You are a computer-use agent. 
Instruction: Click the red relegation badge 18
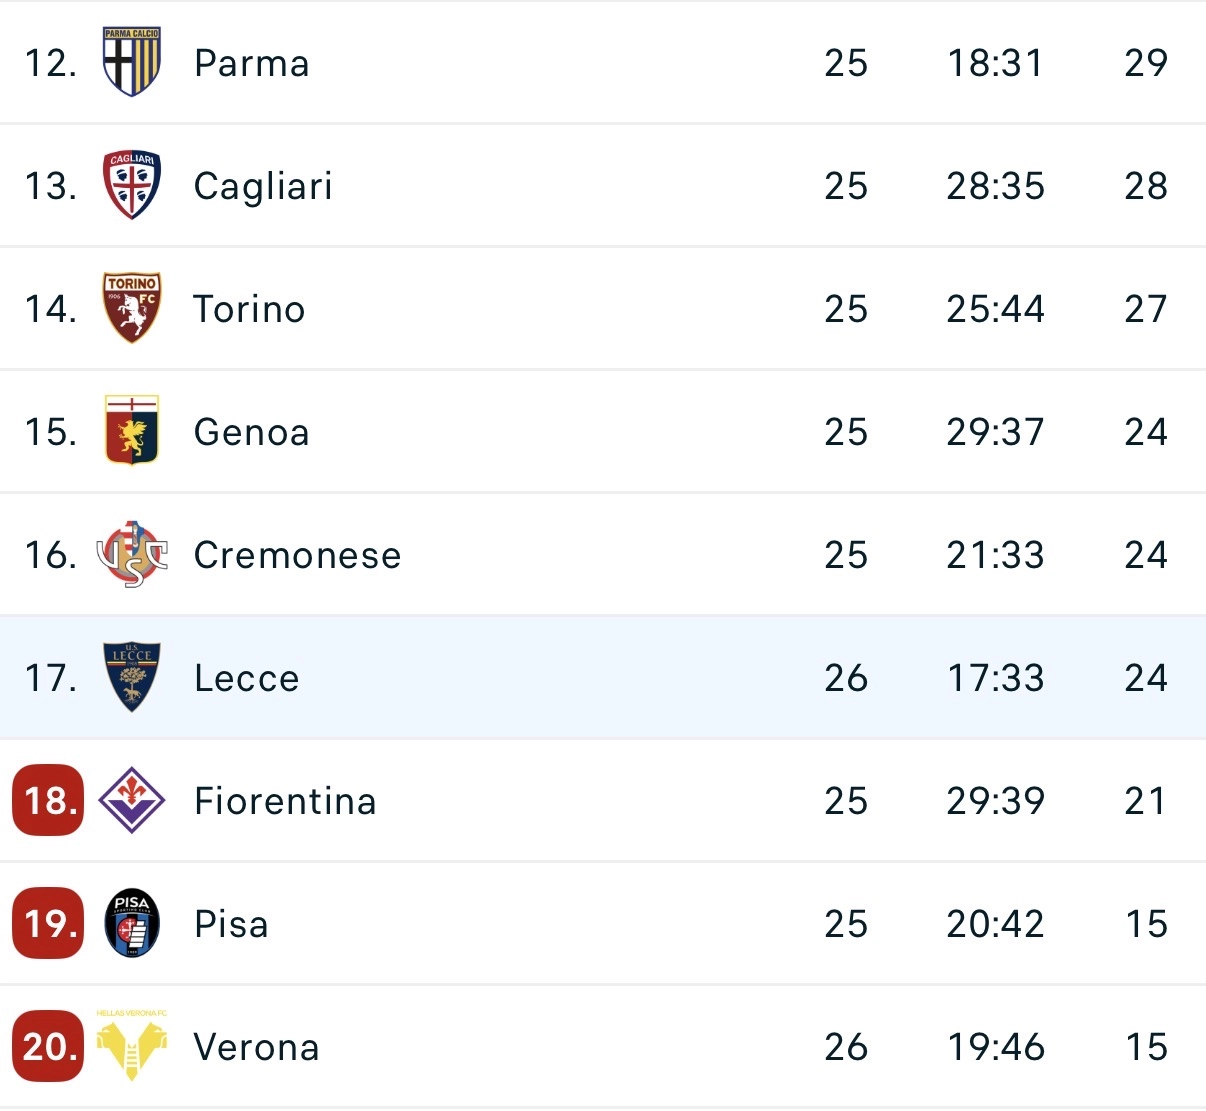tap(48, 800)
